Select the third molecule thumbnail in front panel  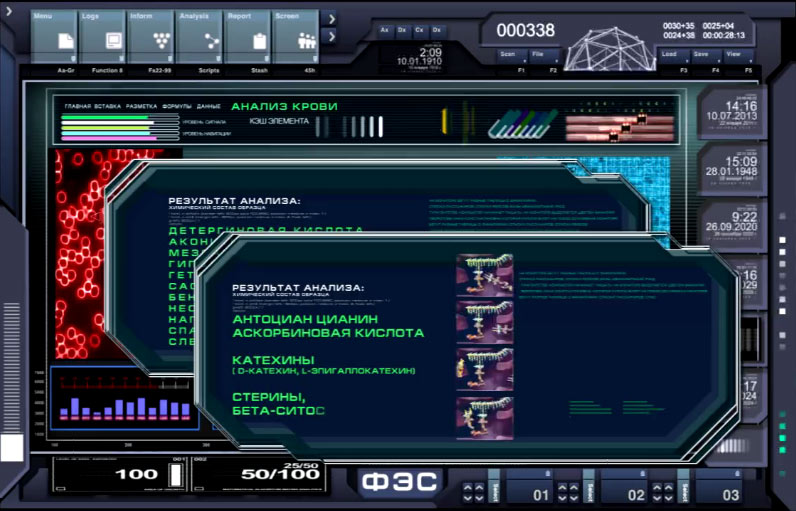[x=485, y=369]
